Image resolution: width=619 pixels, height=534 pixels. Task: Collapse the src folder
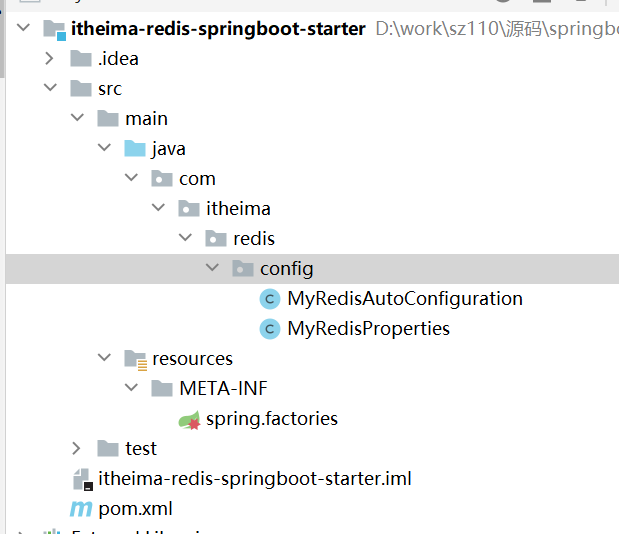[50, 89]
